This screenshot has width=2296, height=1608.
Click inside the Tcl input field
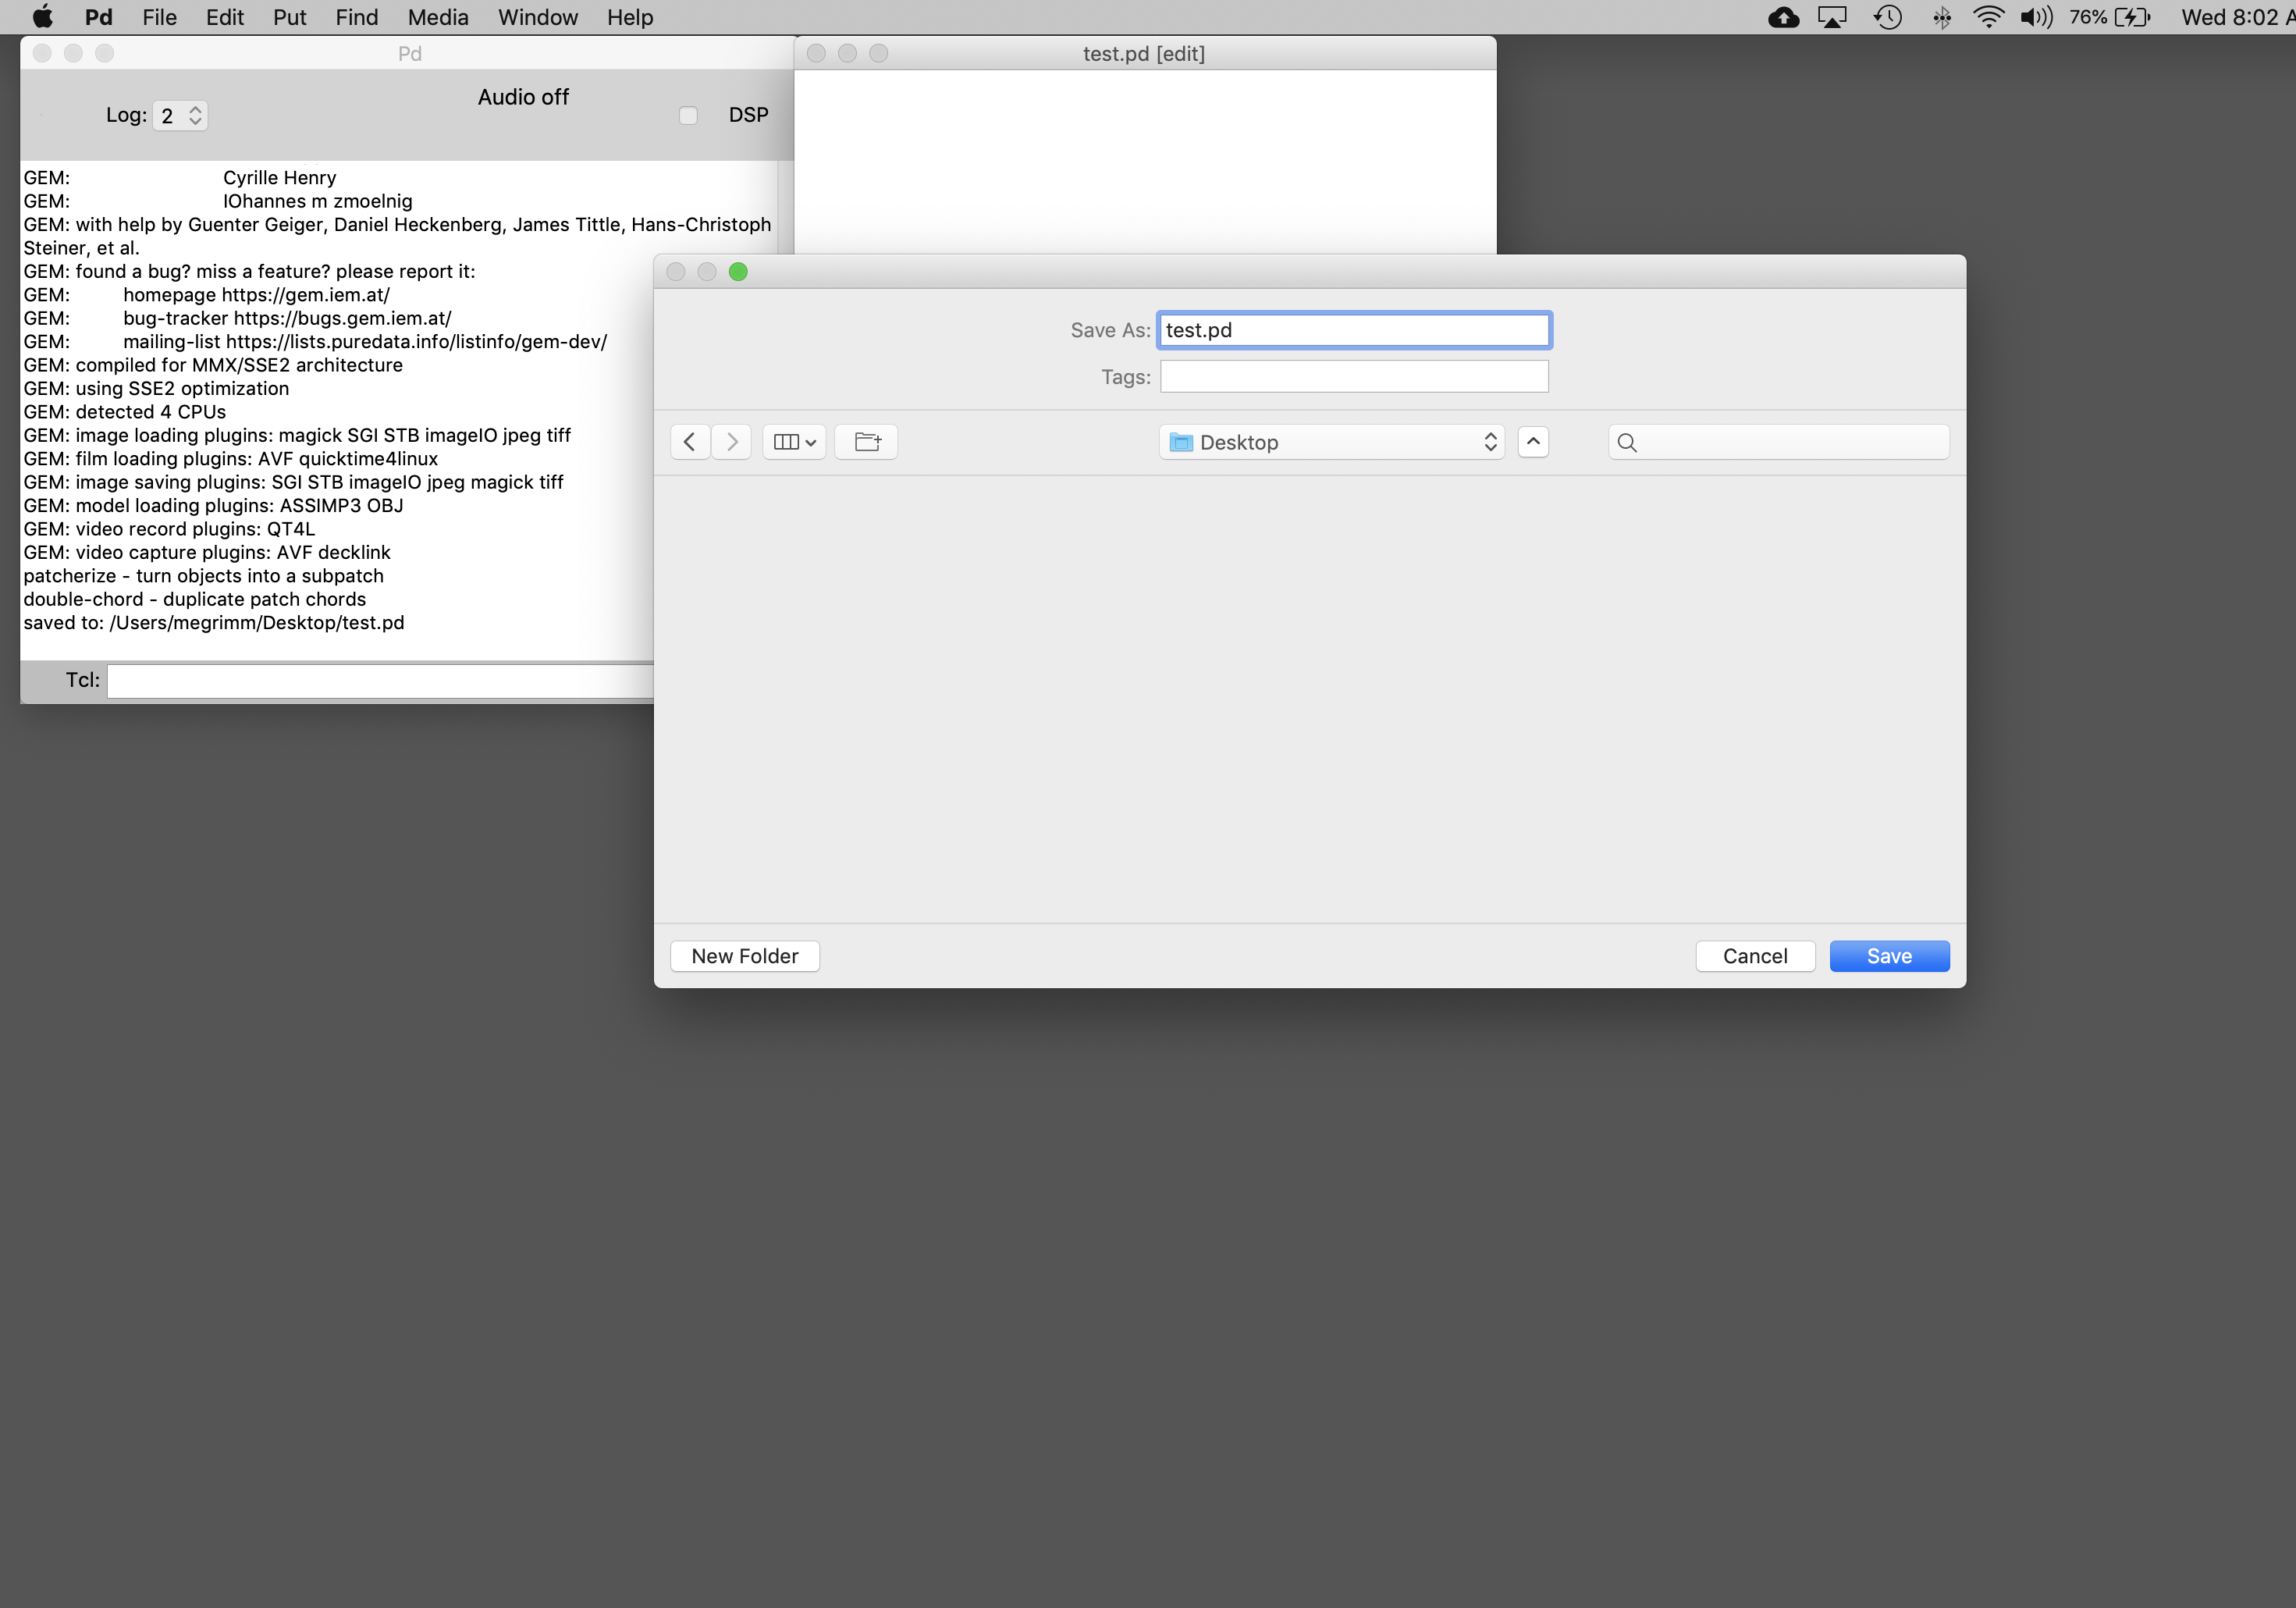[x=380, y=680]
